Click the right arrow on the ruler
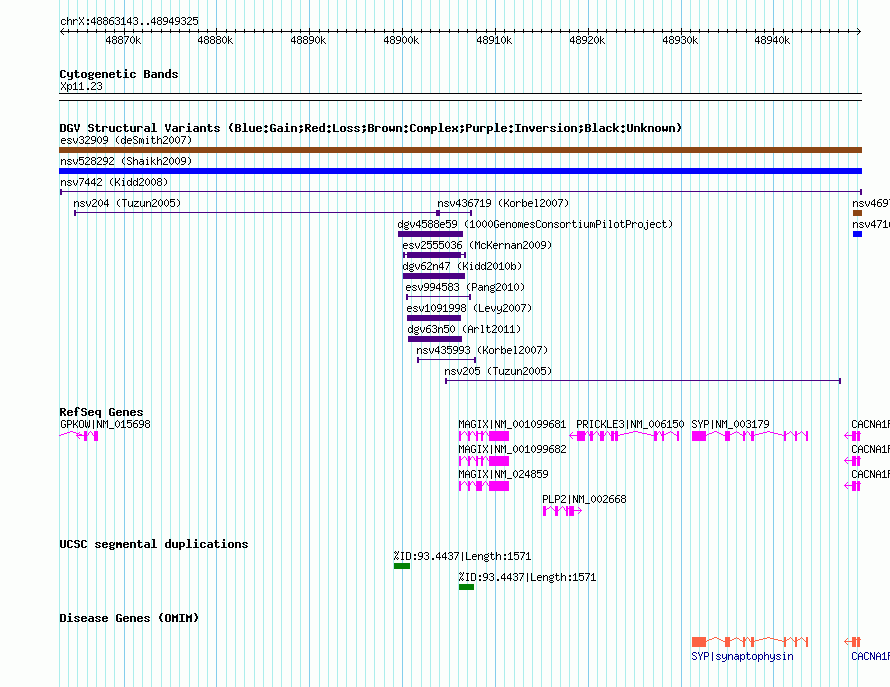 [x=859, y=32]
